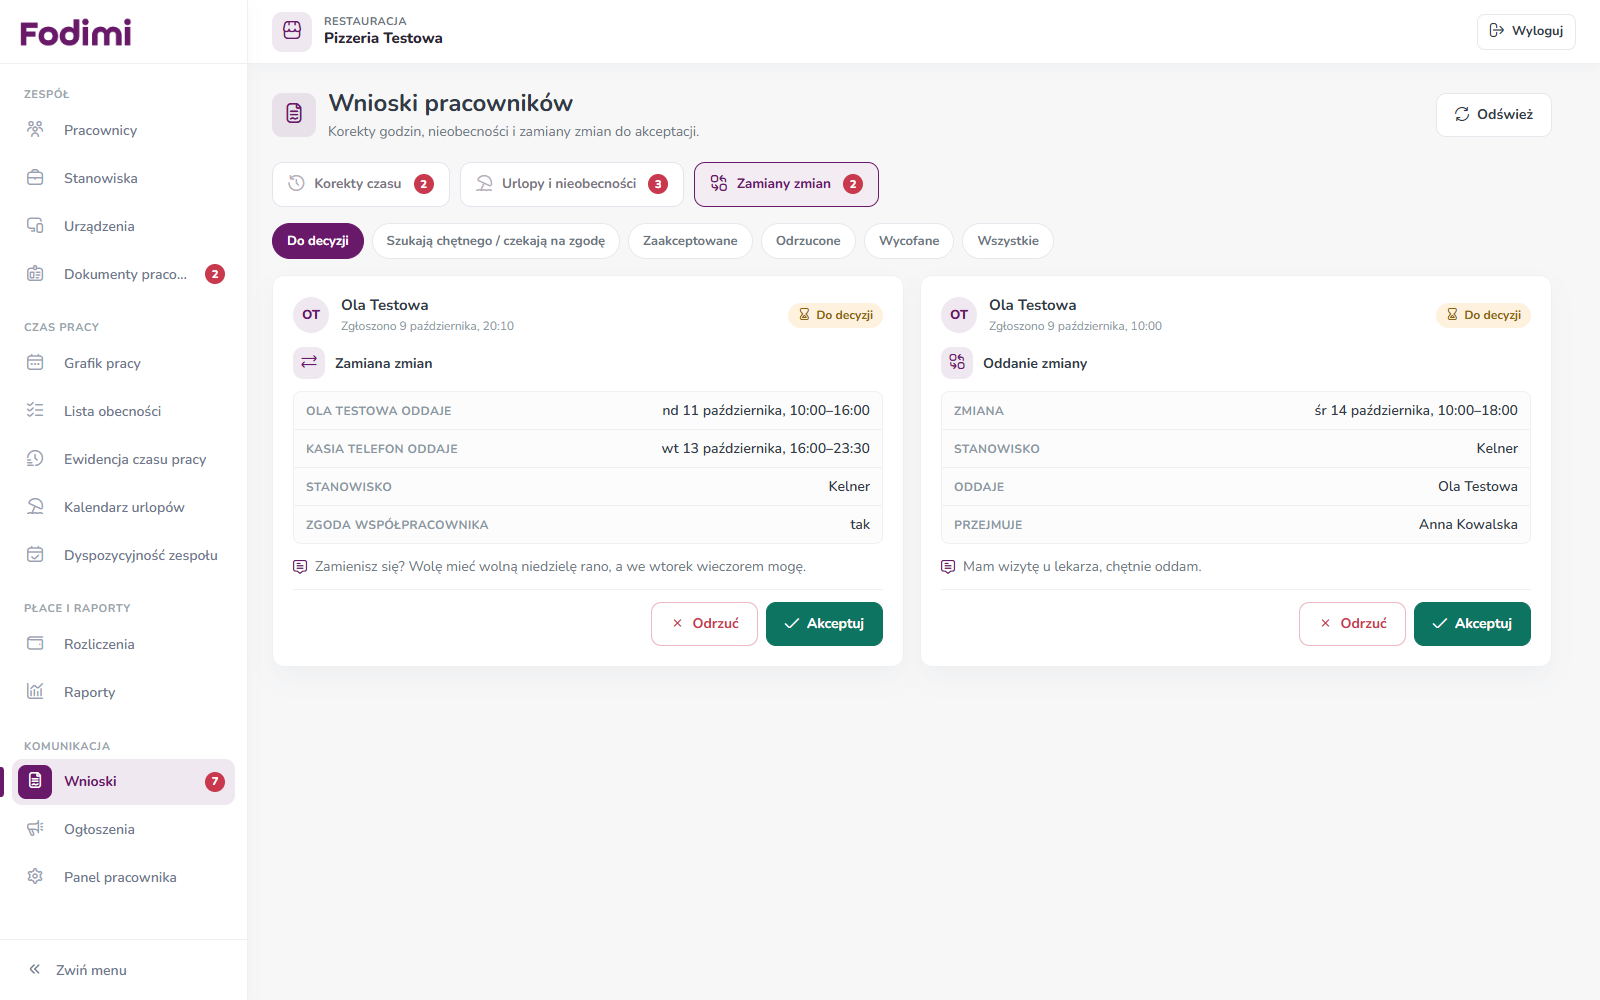This screenshot has width=1600, height=1000.
Task: Filter by Odrzucone requests
Action: point(808,241)
